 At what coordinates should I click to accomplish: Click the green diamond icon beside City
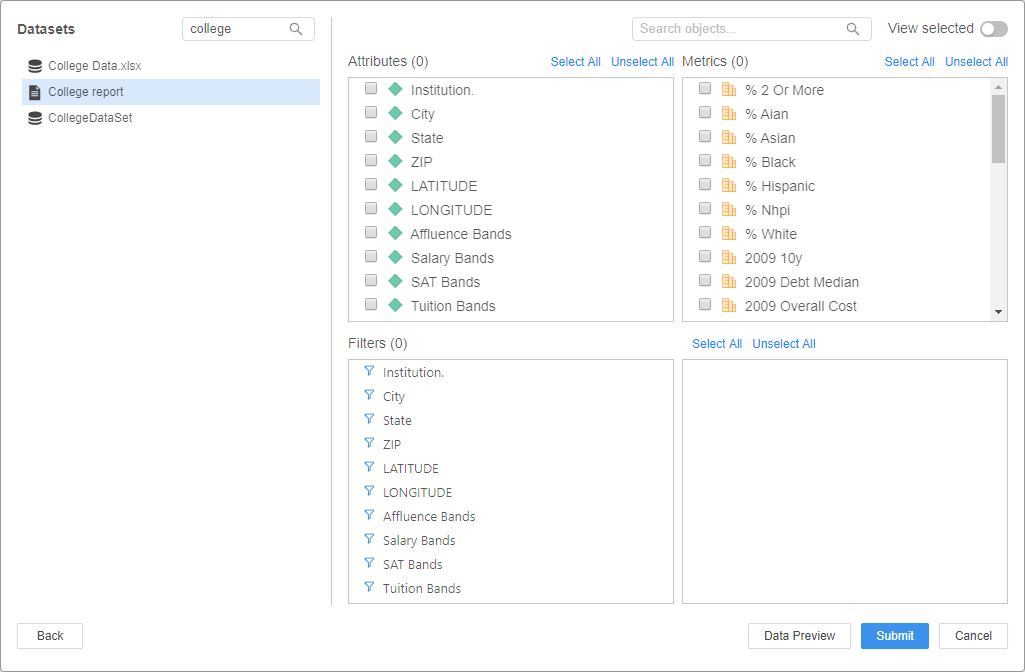pos(395,113)
